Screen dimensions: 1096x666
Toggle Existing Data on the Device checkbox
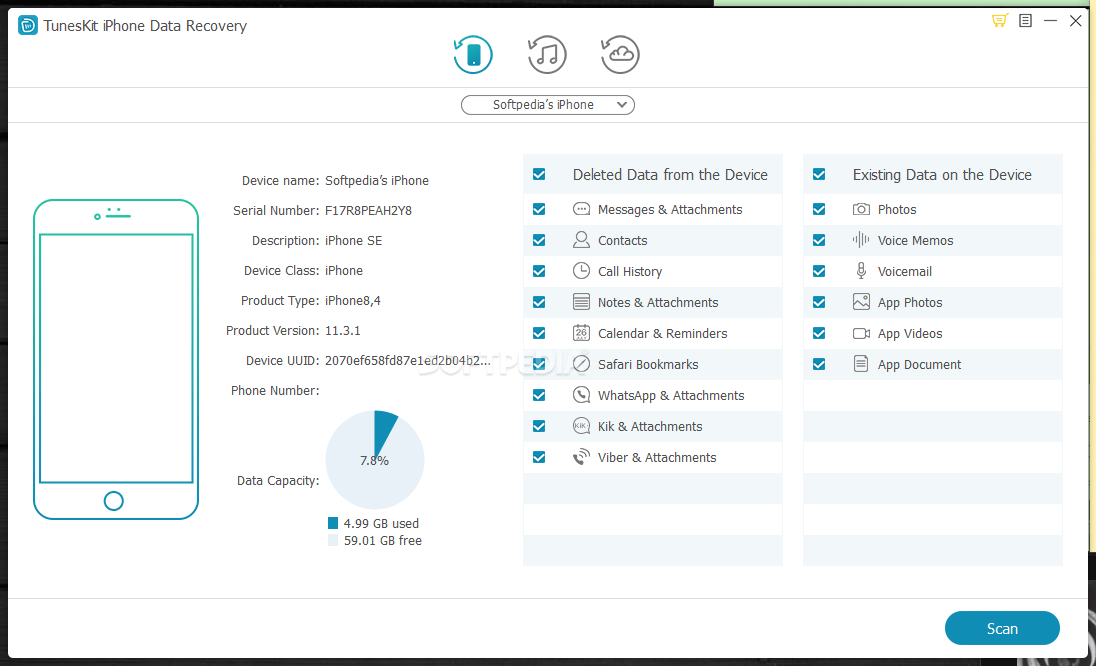pos(819,174)
